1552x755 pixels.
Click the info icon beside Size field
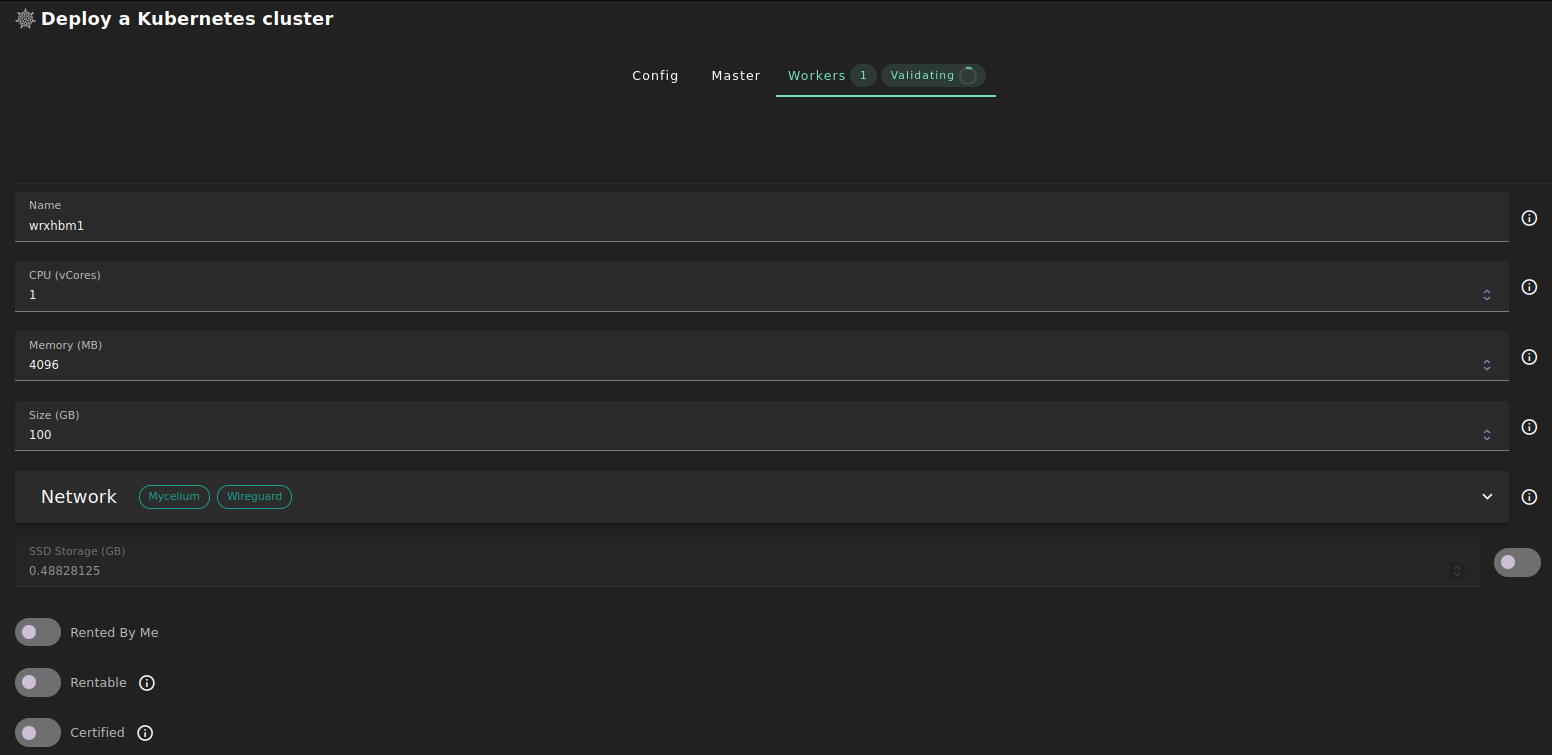point(1529,427)
